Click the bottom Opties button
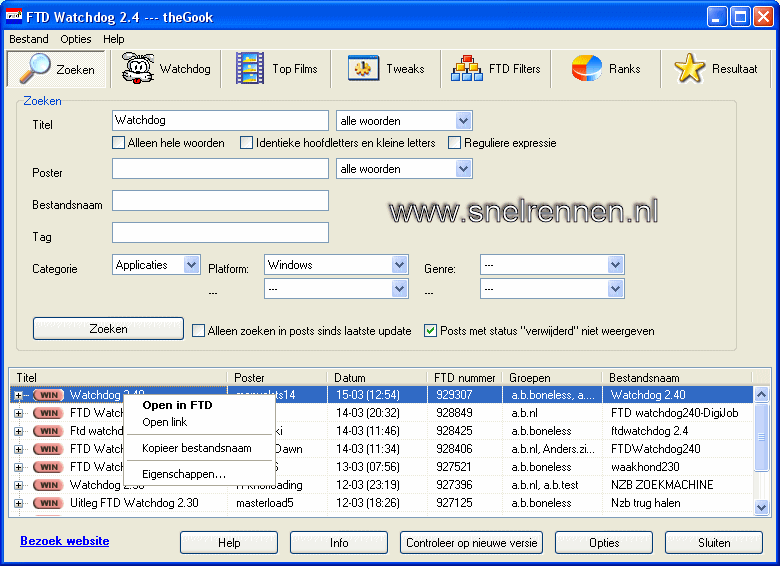This screenshot has width=780, height=566. pos(604,543)
